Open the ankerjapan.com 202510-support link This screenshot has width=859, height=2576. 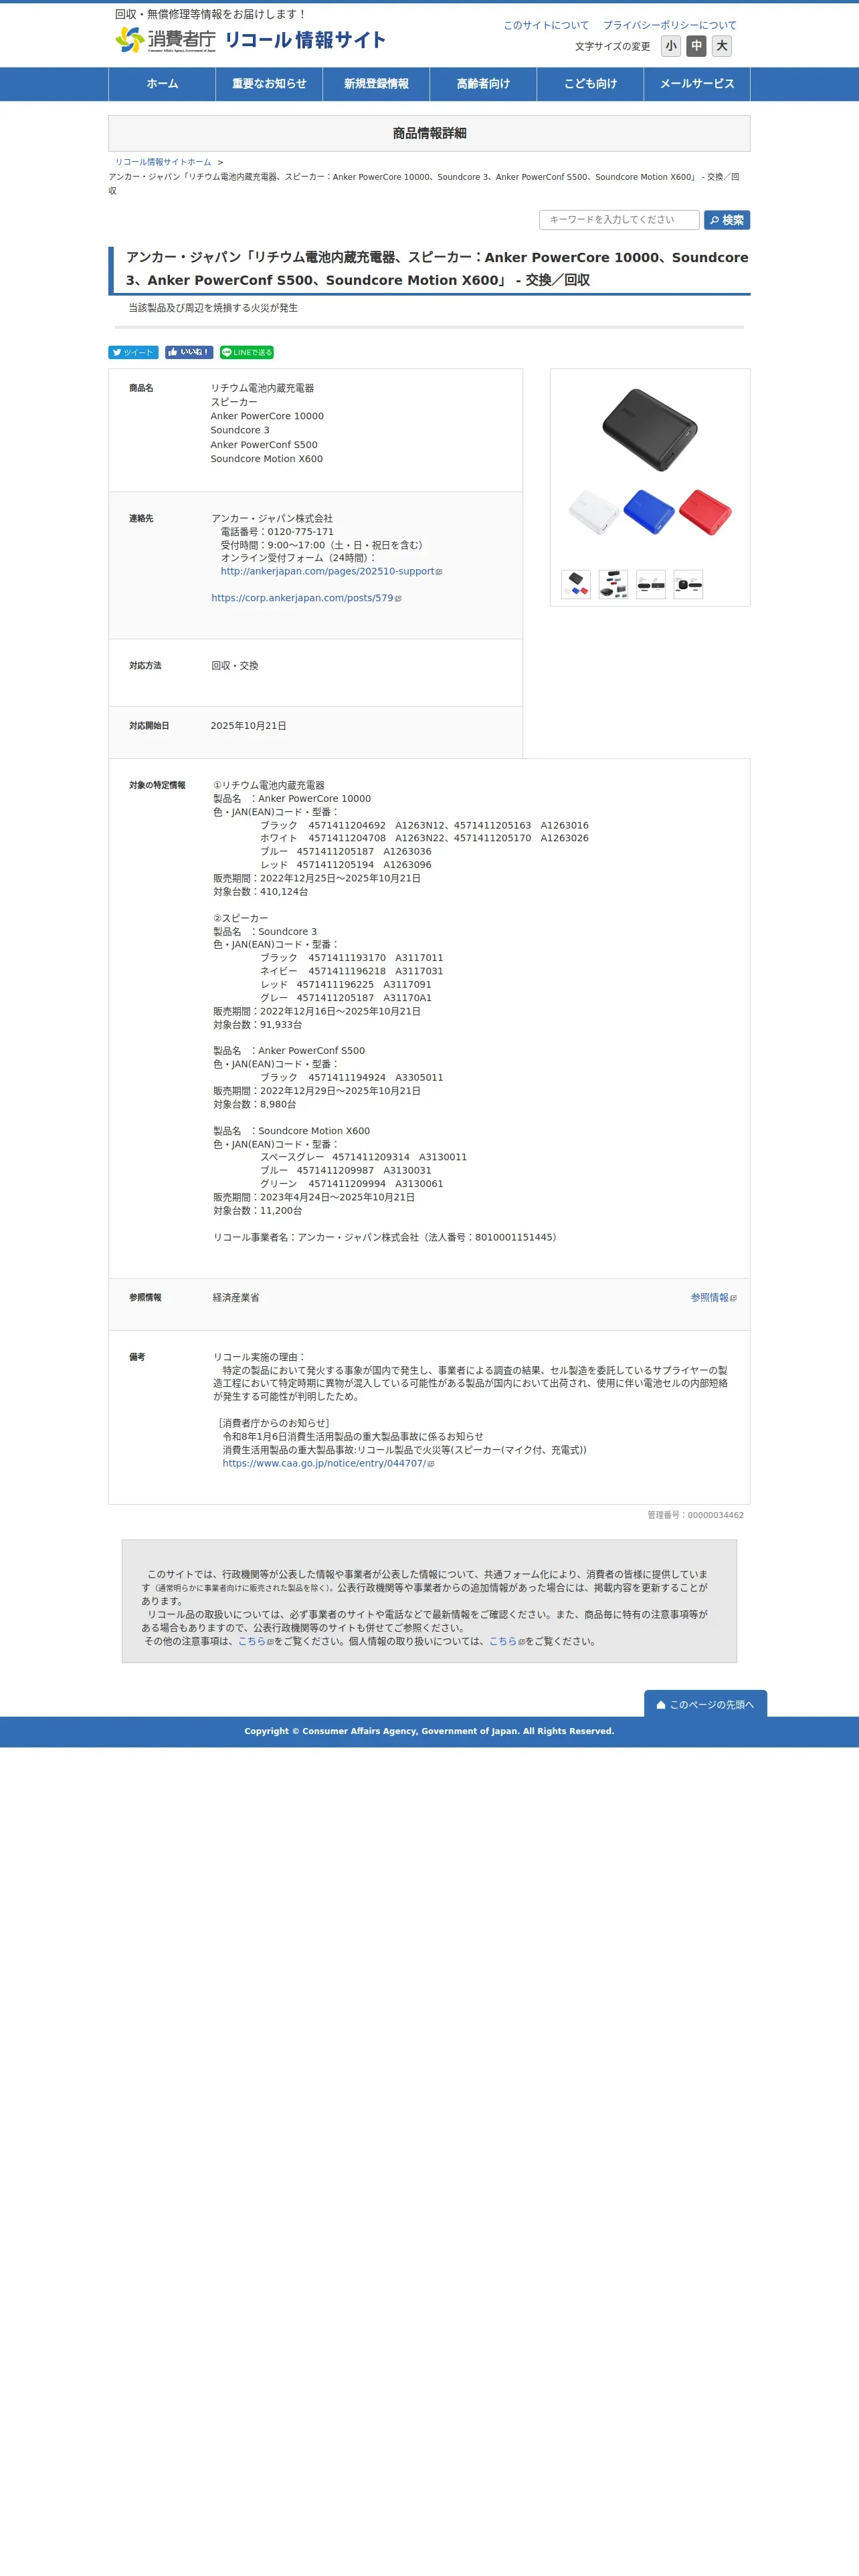tap(328, 572)
